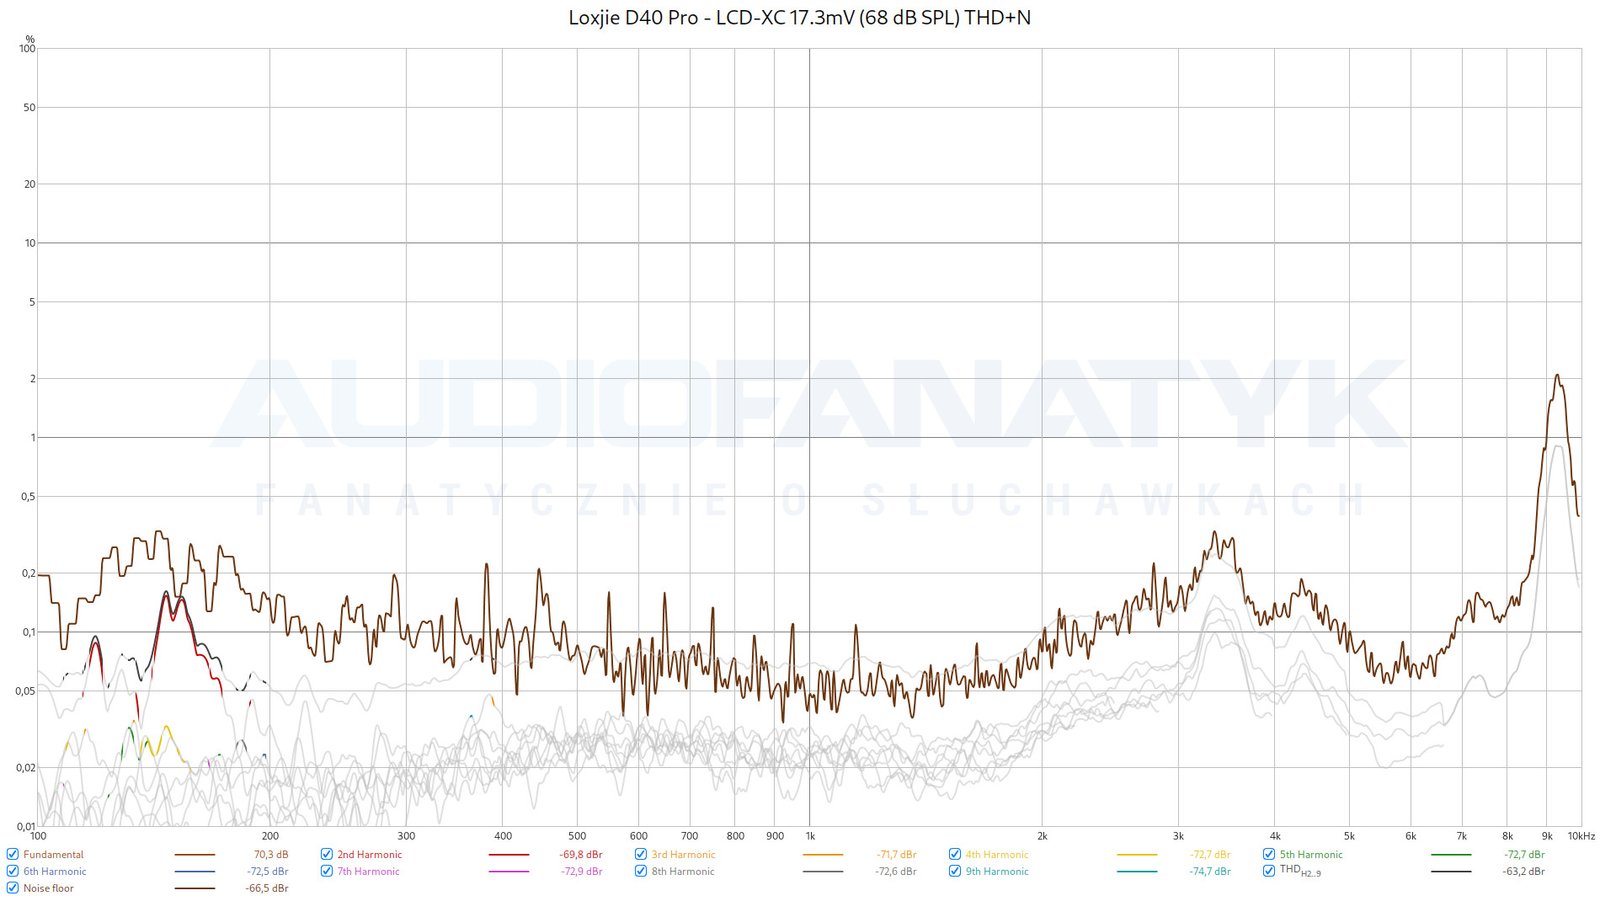This screenshot has width=1600, height=901.
Task: Uncheck the Fundamental trace checkbox
Action: click(12, 854)
